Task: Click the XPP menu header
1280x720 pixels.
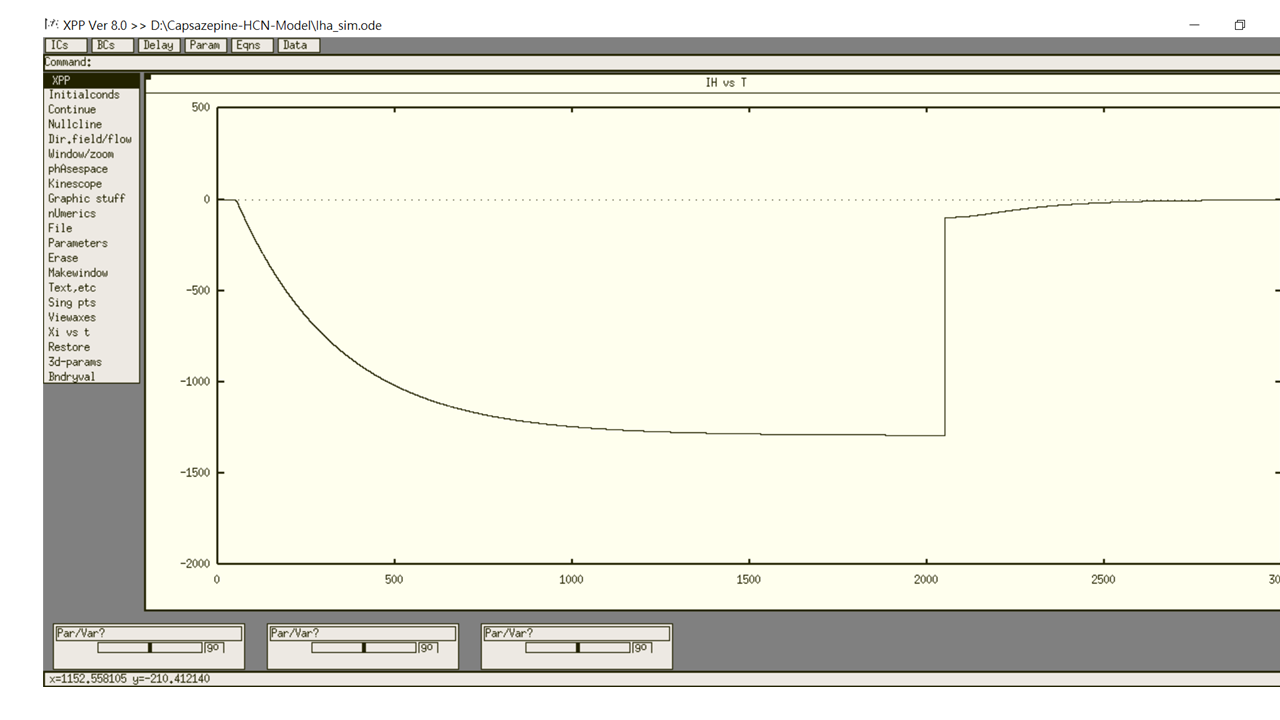Action: coord(91,80)
